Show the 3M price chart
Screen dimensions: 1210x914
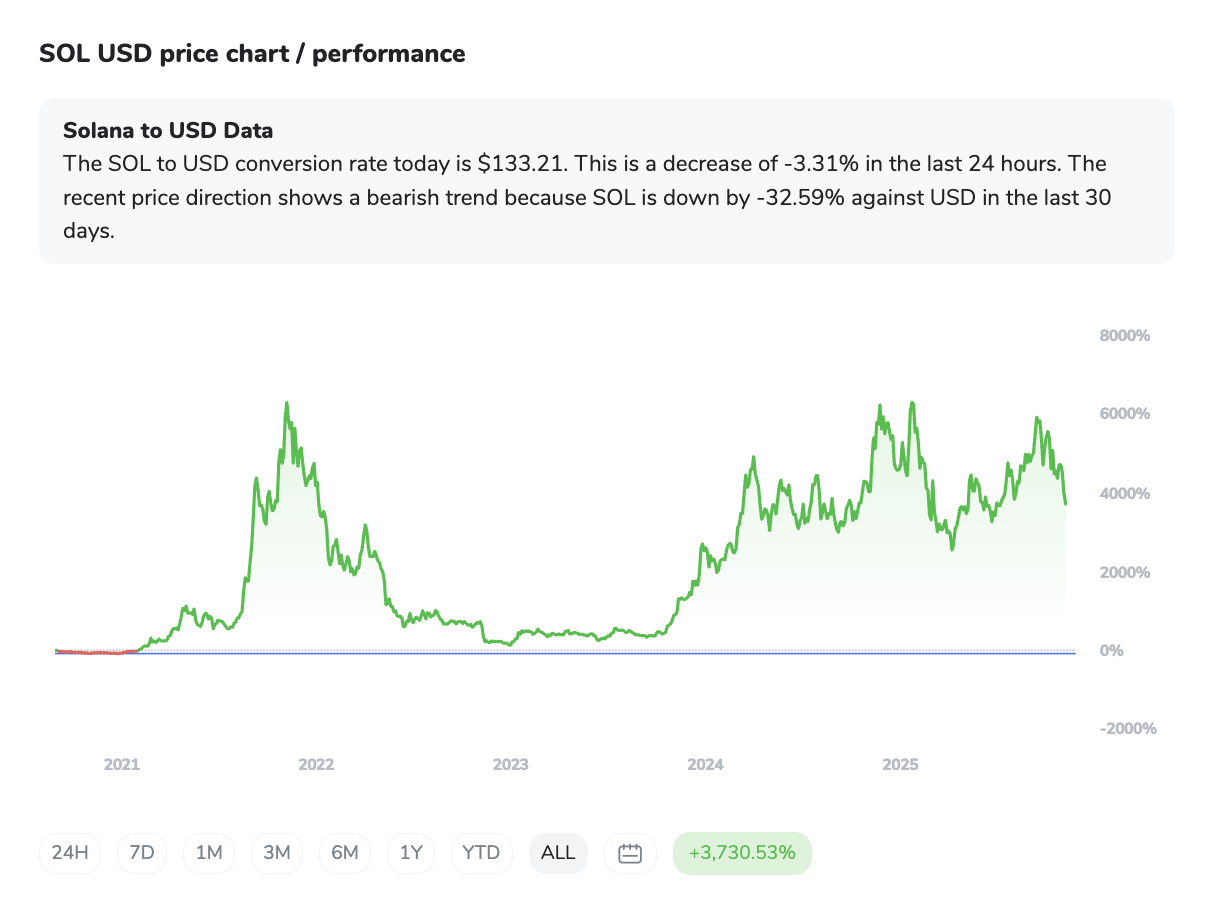[x=277, y=853]
